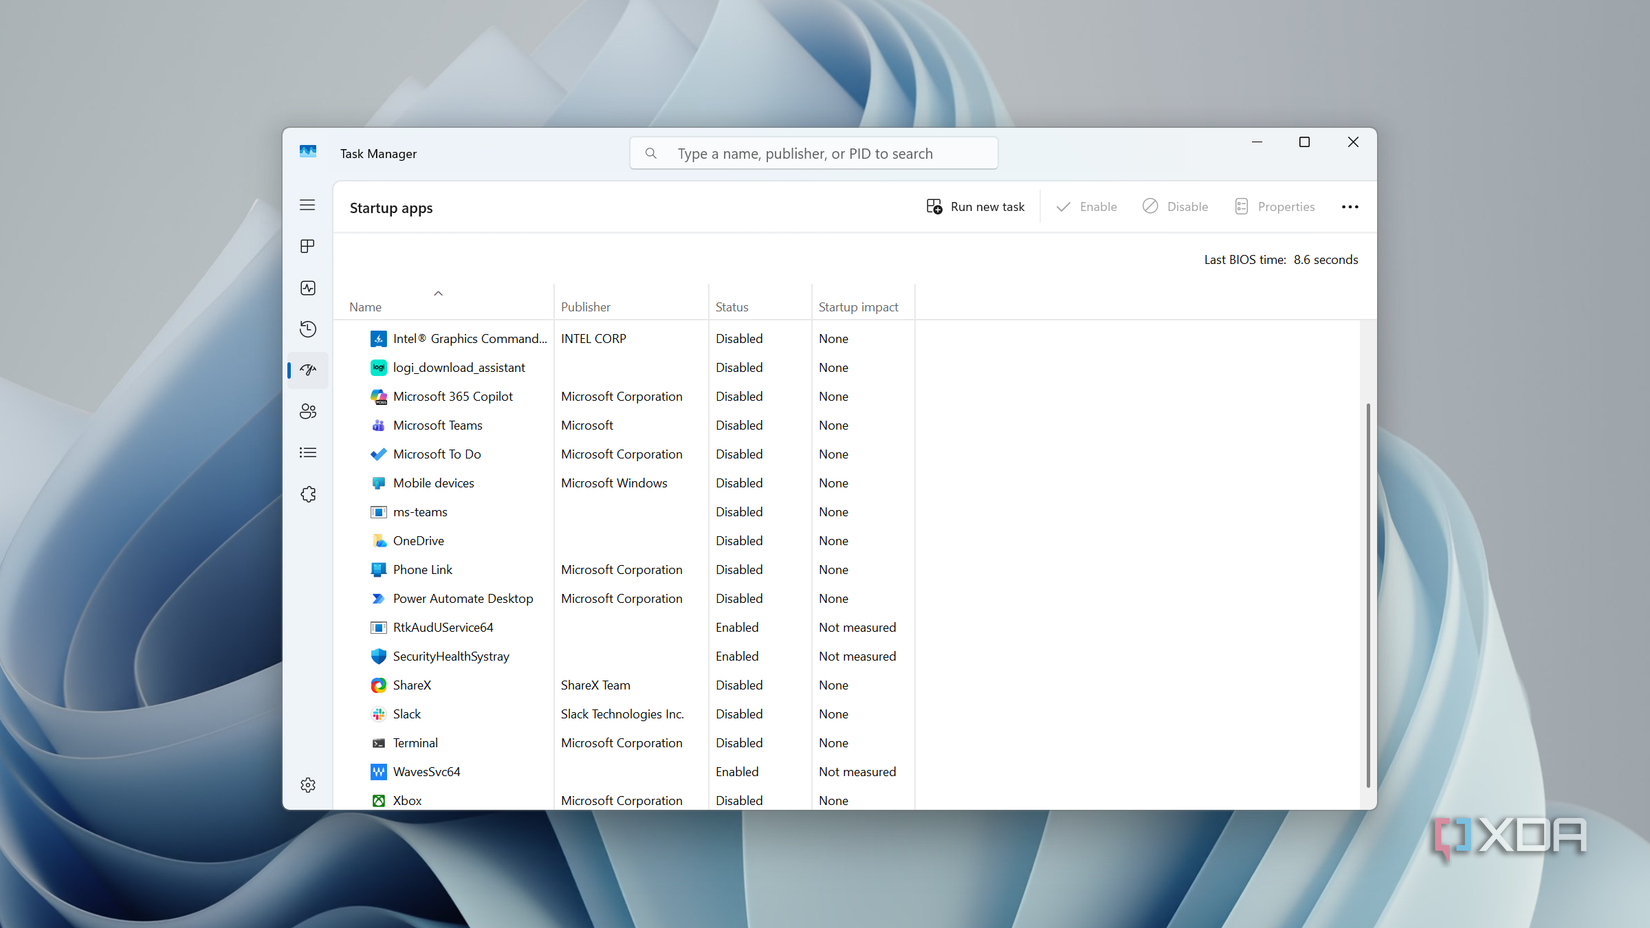Open Task Manager settings gear
Viewport: 1650px width, 928px height.
pos(308,785)
